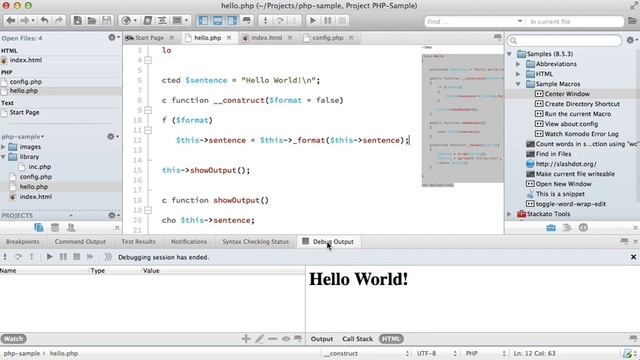Expand the Stackato Tools folder
Viewport: 640px width, 360px height.
point(509,214)
